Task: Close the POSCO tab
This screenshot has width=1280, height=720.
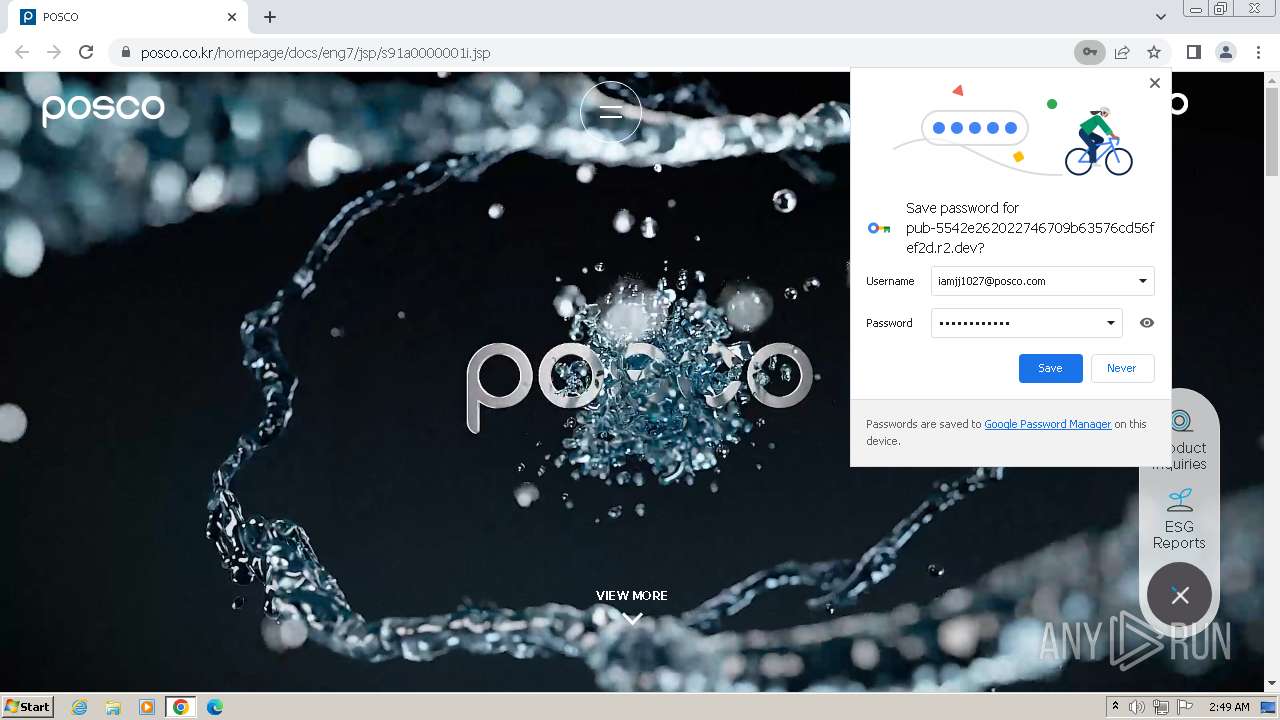Action: (232, 17)
